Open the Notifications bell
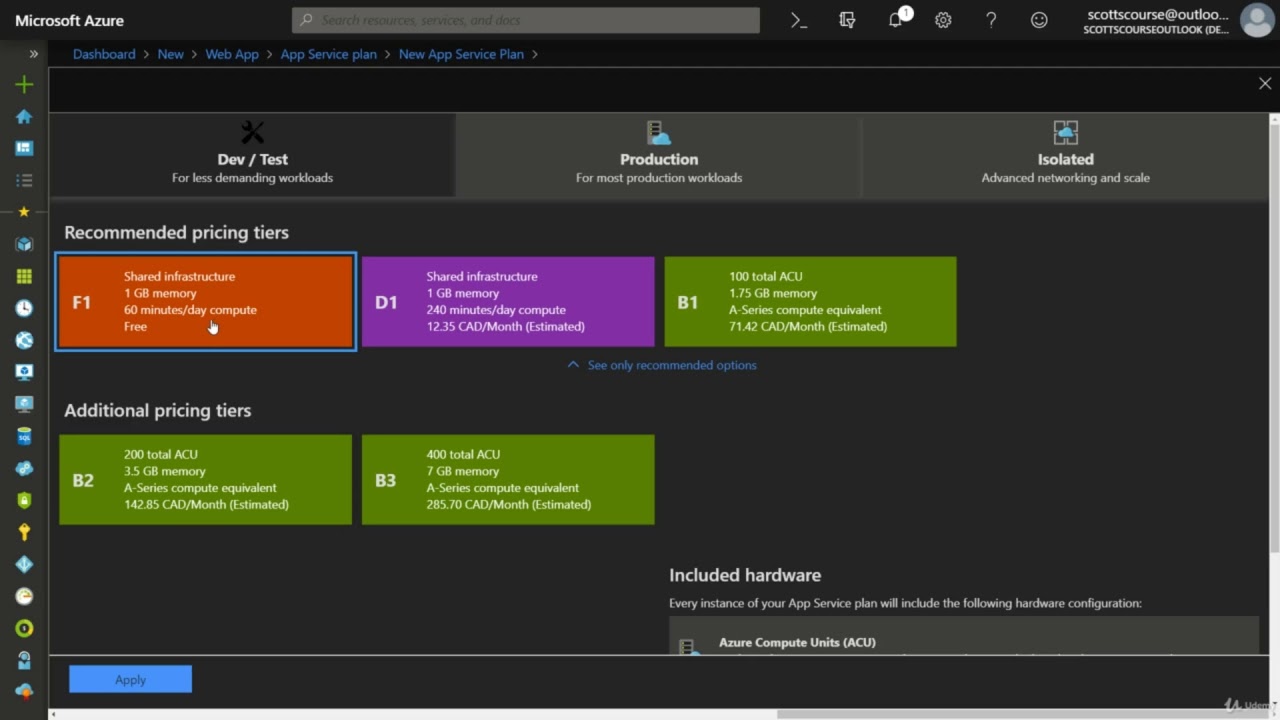 click(x=896, y=20)
